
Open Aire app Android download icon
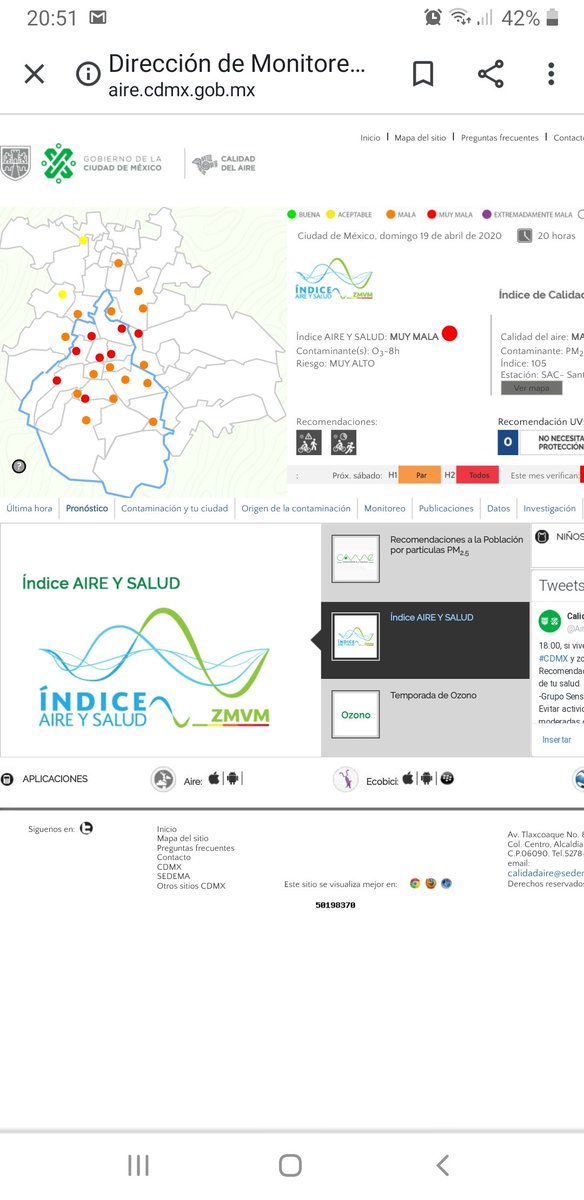(x=233, y=778)
